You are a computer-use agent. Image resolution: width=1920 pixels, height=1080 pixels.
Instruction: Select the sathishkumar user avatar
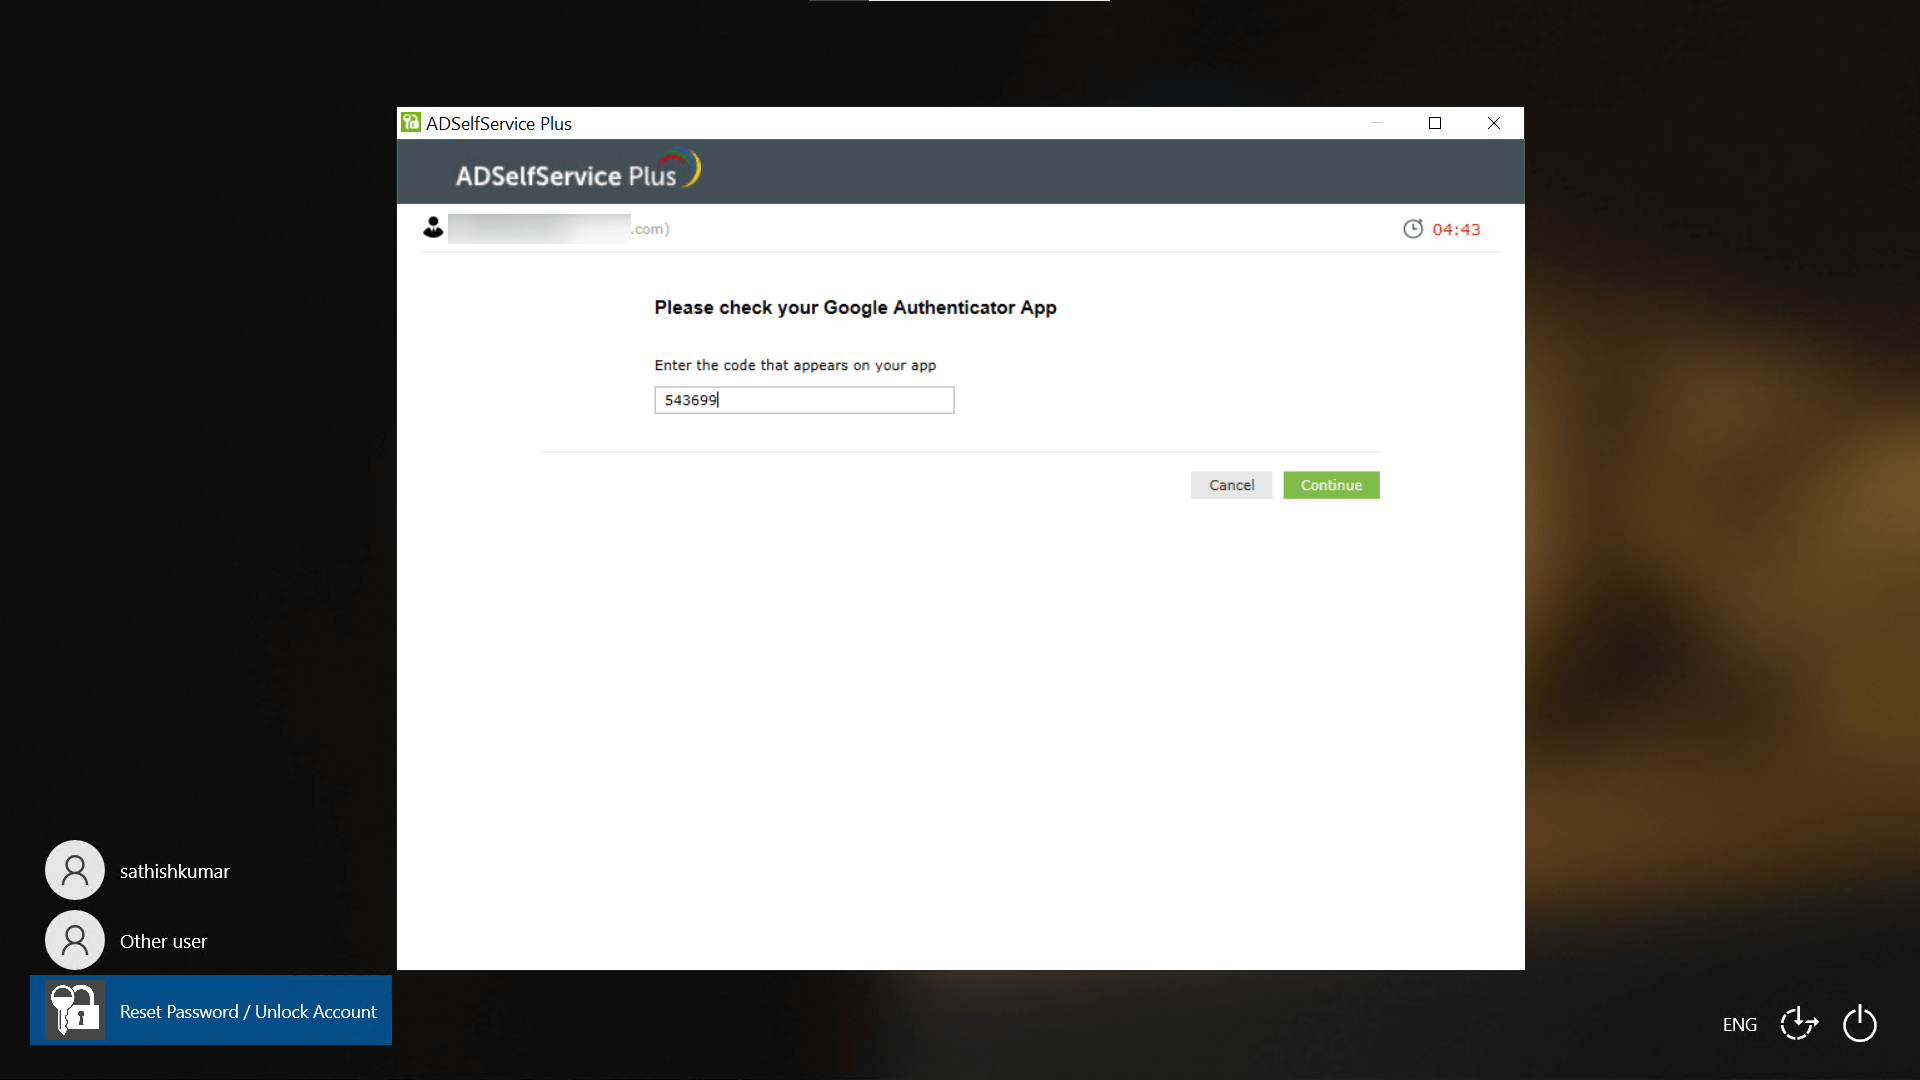click(75, 870)
